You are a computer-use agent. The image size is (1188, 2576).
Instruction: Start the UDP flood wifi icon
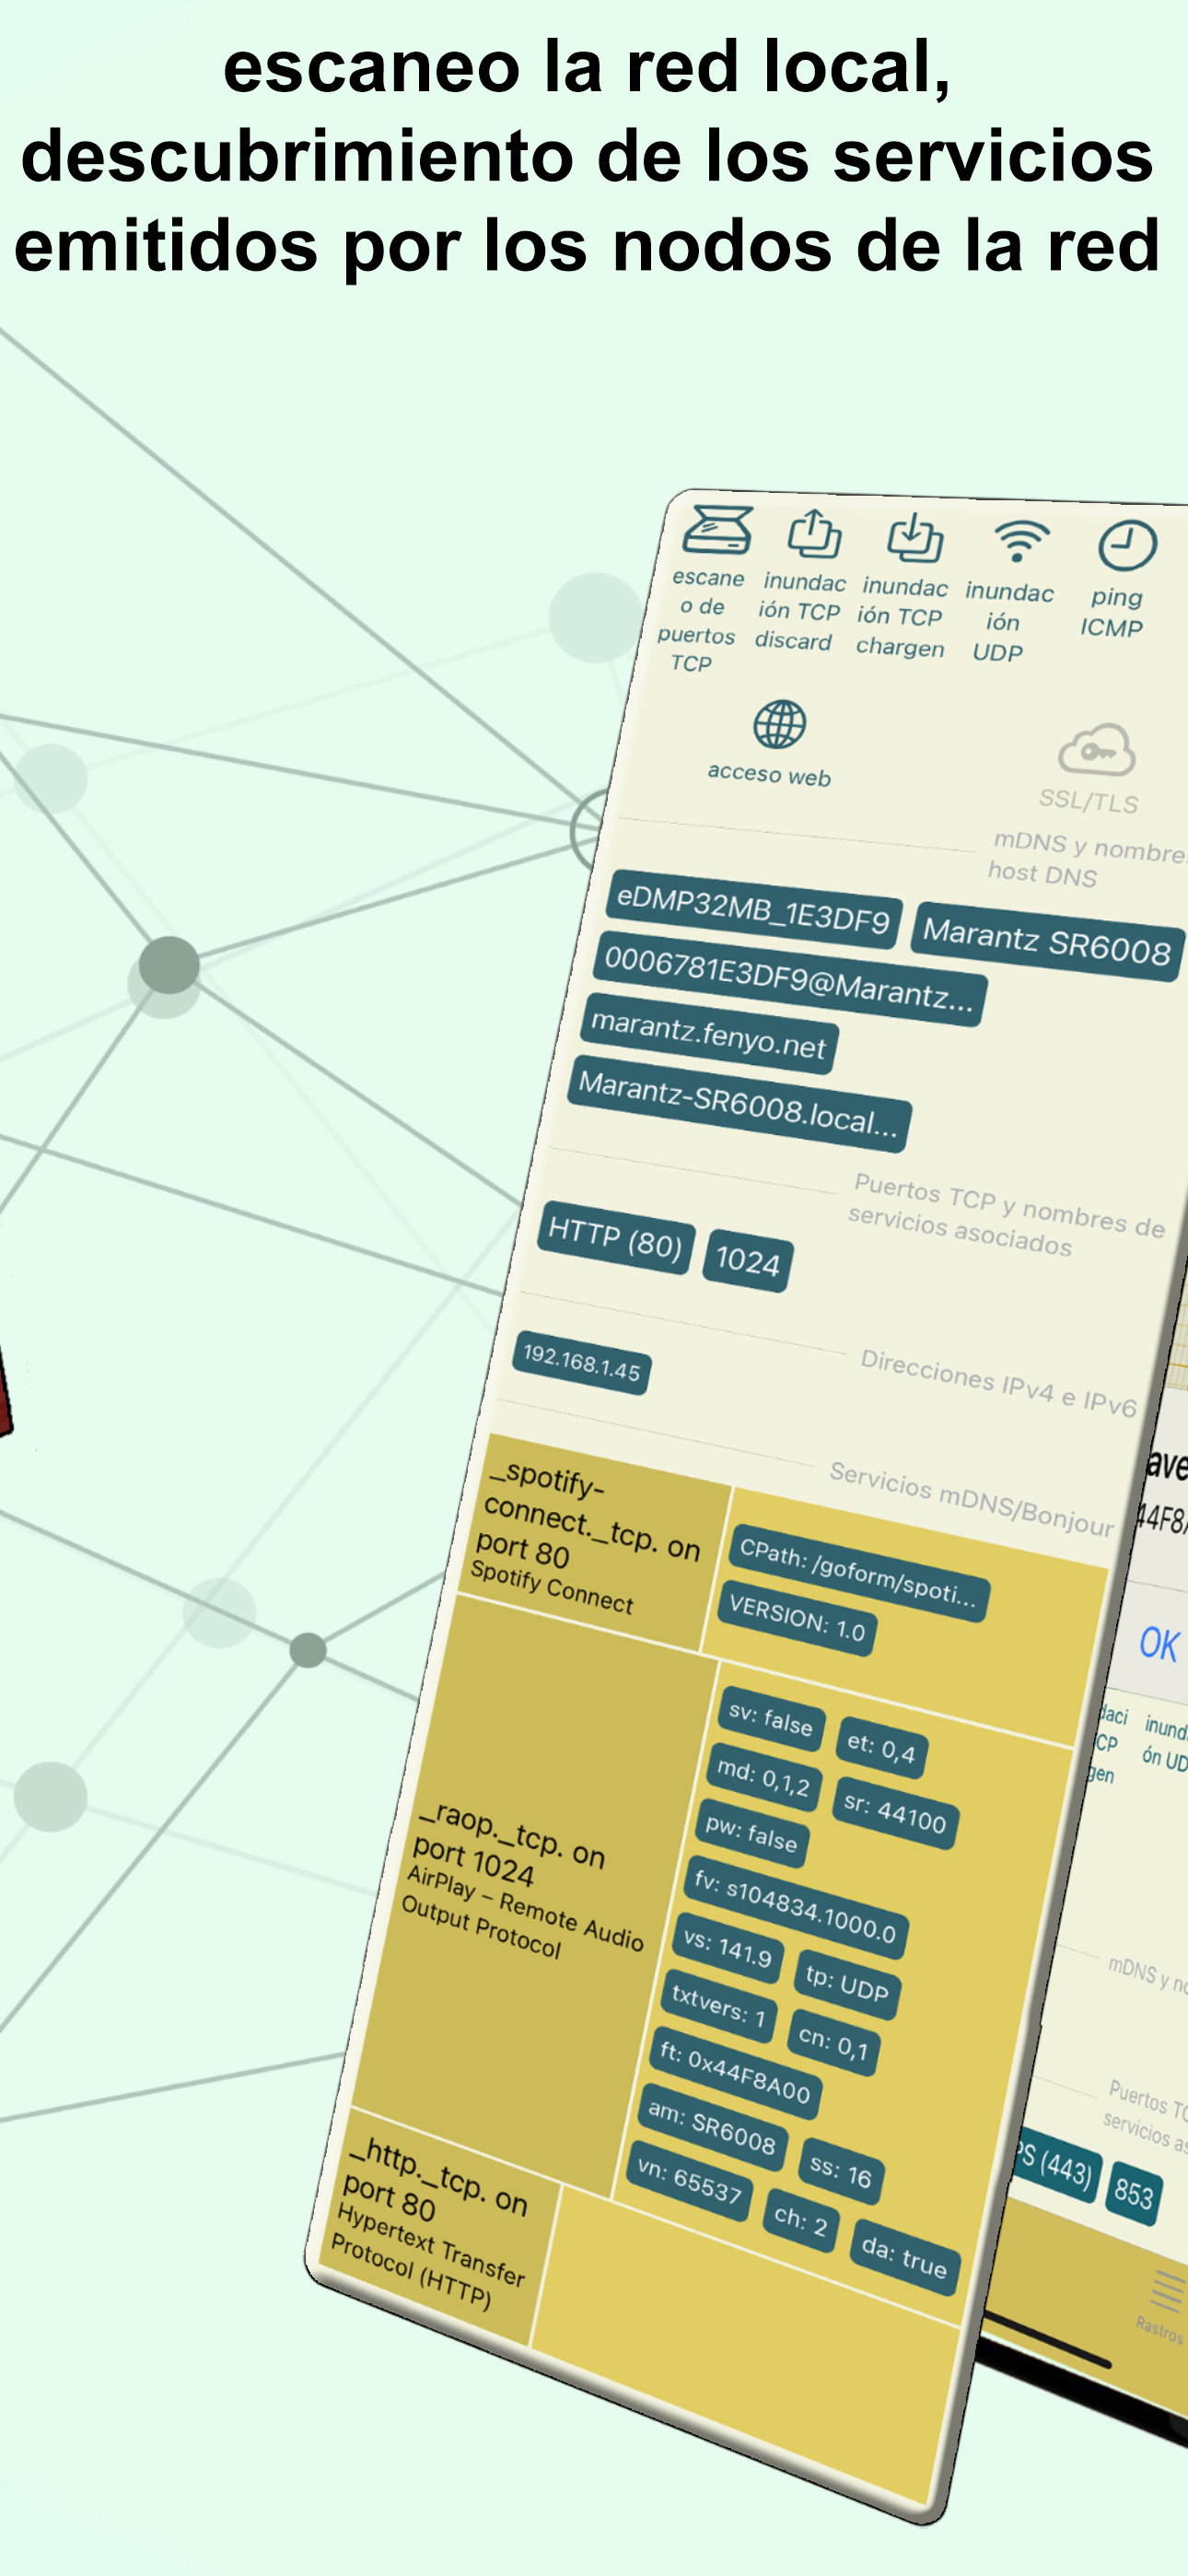point(1021,542)
